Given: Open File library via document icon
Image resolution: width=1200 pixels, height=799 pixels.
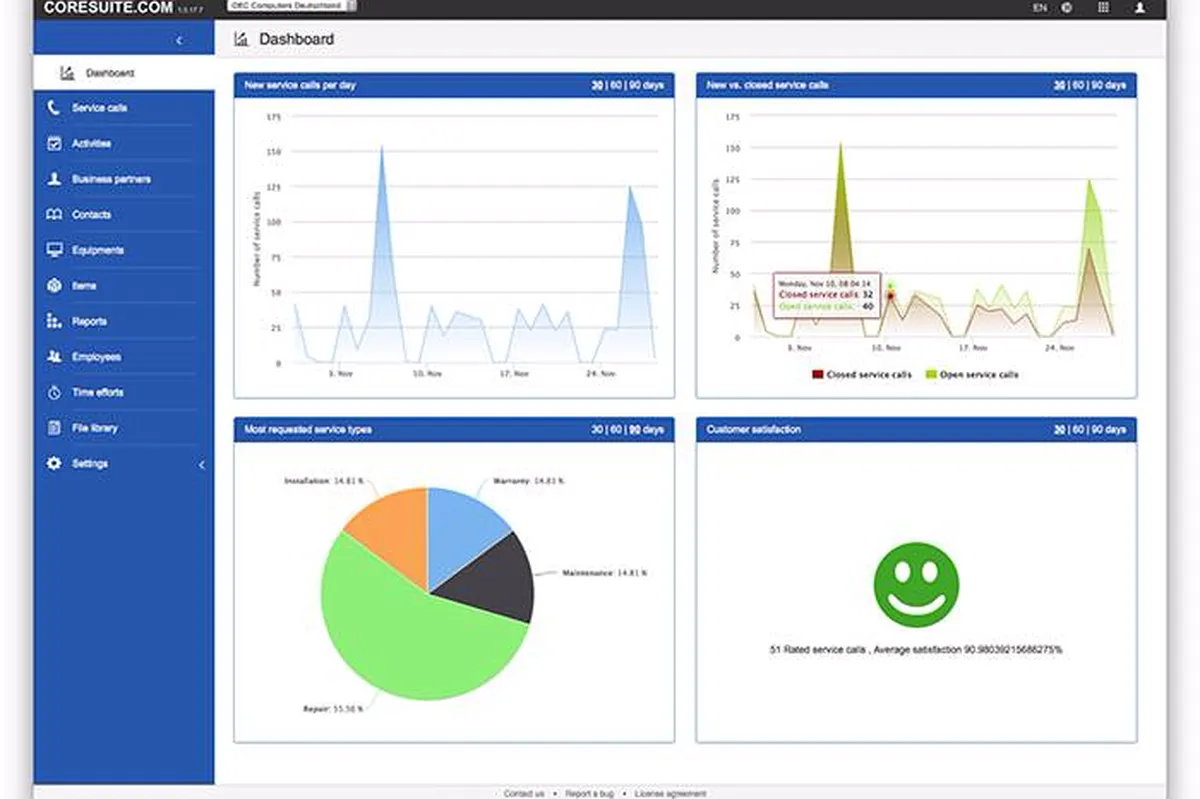Looking at the screenshot, I should (x=54, y=428).
